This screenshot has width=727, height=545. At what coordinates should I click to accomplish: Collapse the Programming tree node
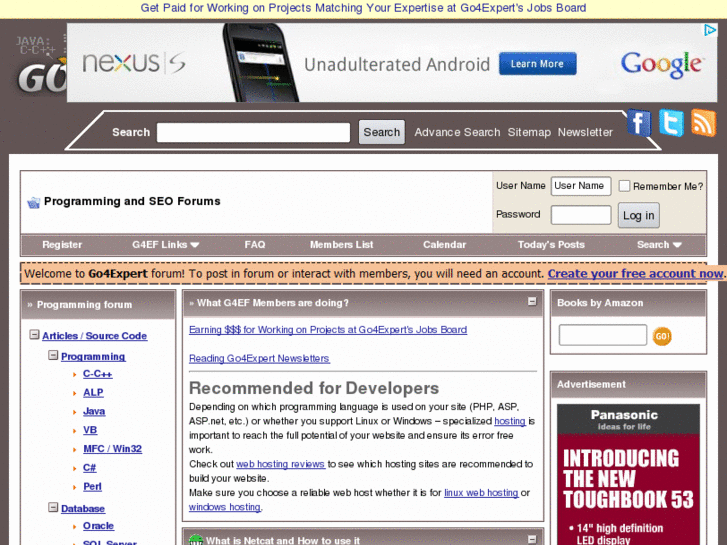tap(53, 355)
